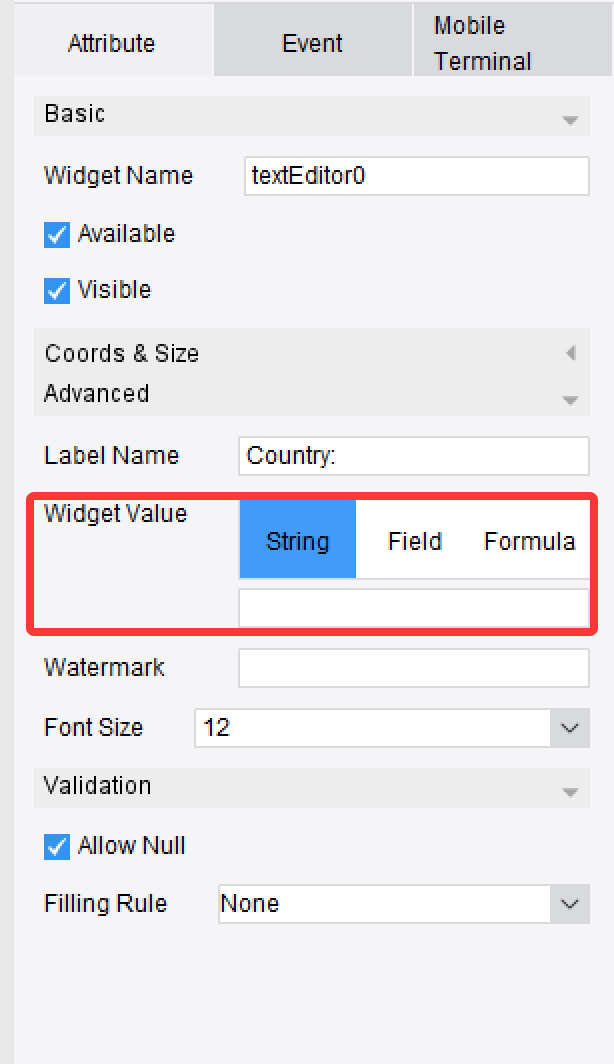Screen dimensions: 614x1064
Task: Click the Widget Name input showing textEditor0
Action: (413, 175)
